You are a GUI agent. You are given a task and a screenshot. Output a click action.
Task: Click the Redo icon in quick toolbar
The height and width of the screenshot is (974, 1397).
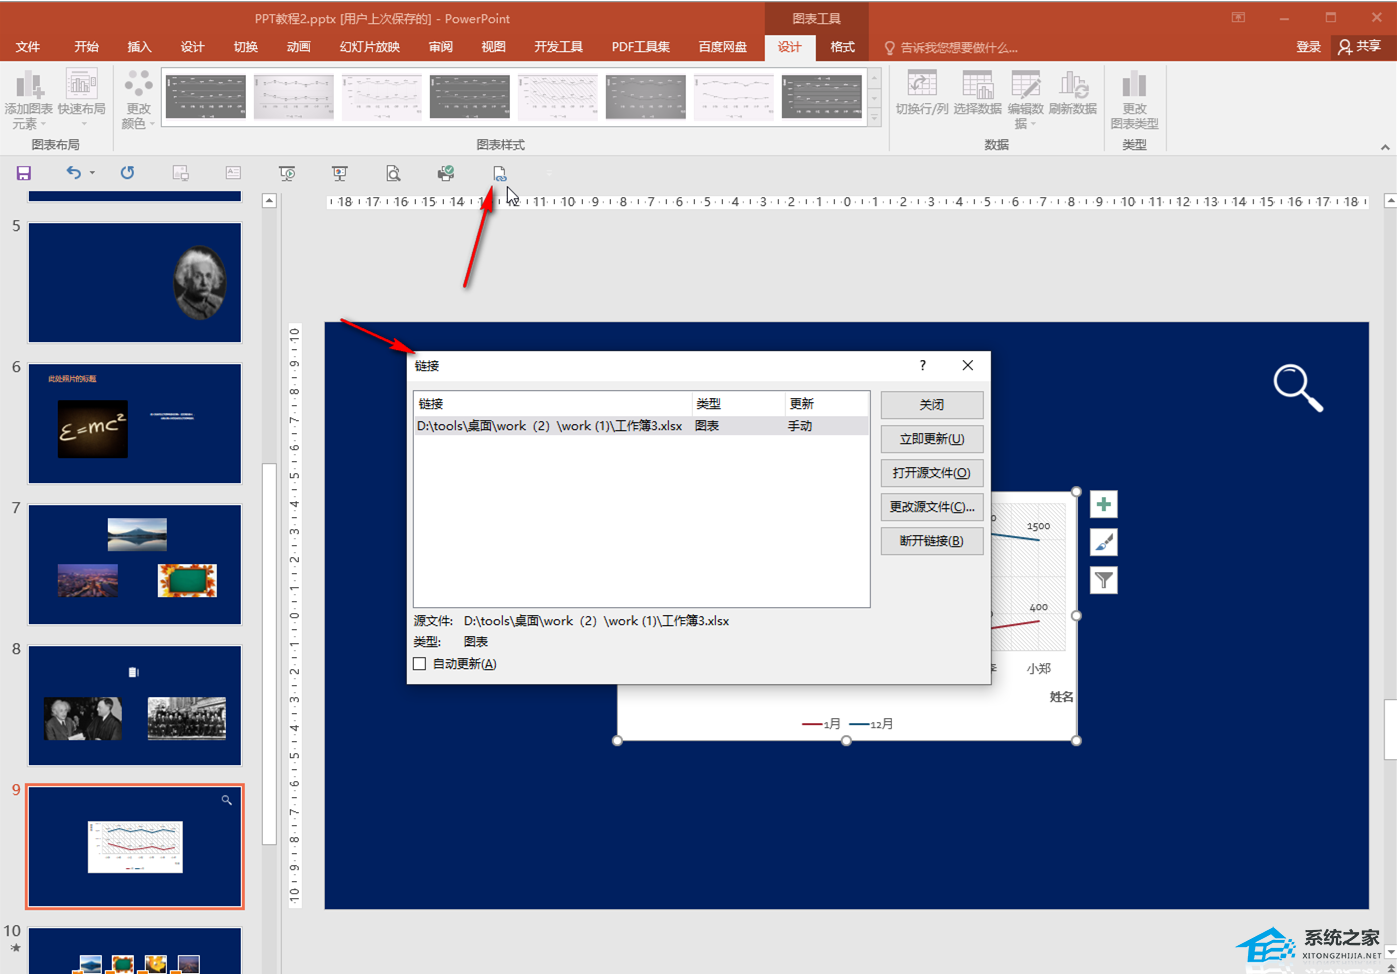coord(127,173)
